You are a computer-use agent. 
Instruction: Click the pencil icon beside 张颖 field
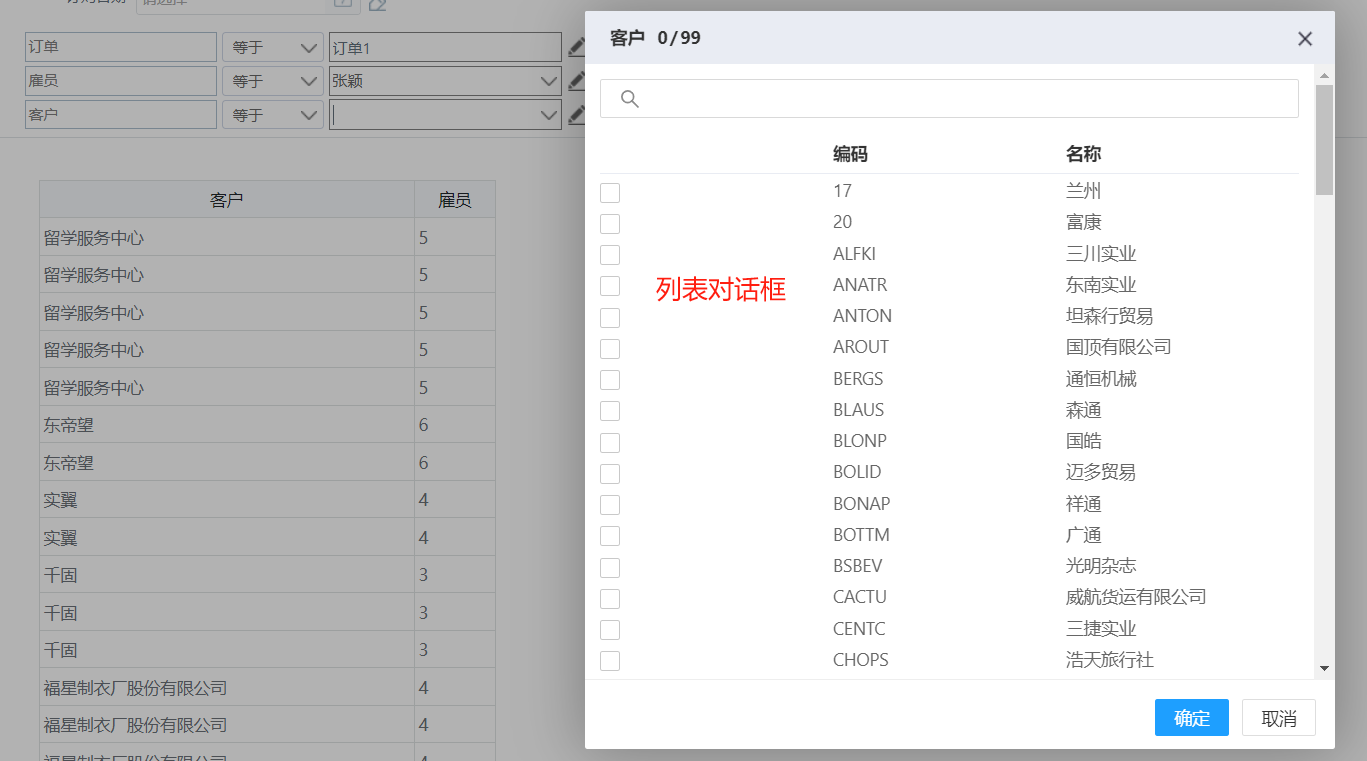coord(576,81)
